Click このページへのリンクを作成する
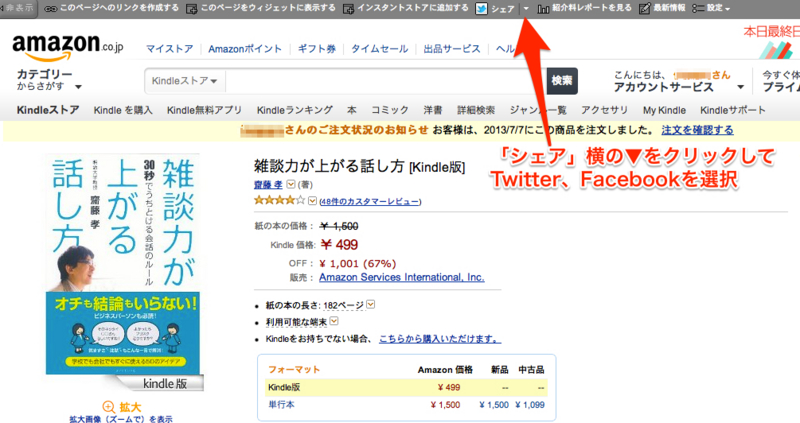The width and height of the screenshot is (800, 423). [119, 8]
